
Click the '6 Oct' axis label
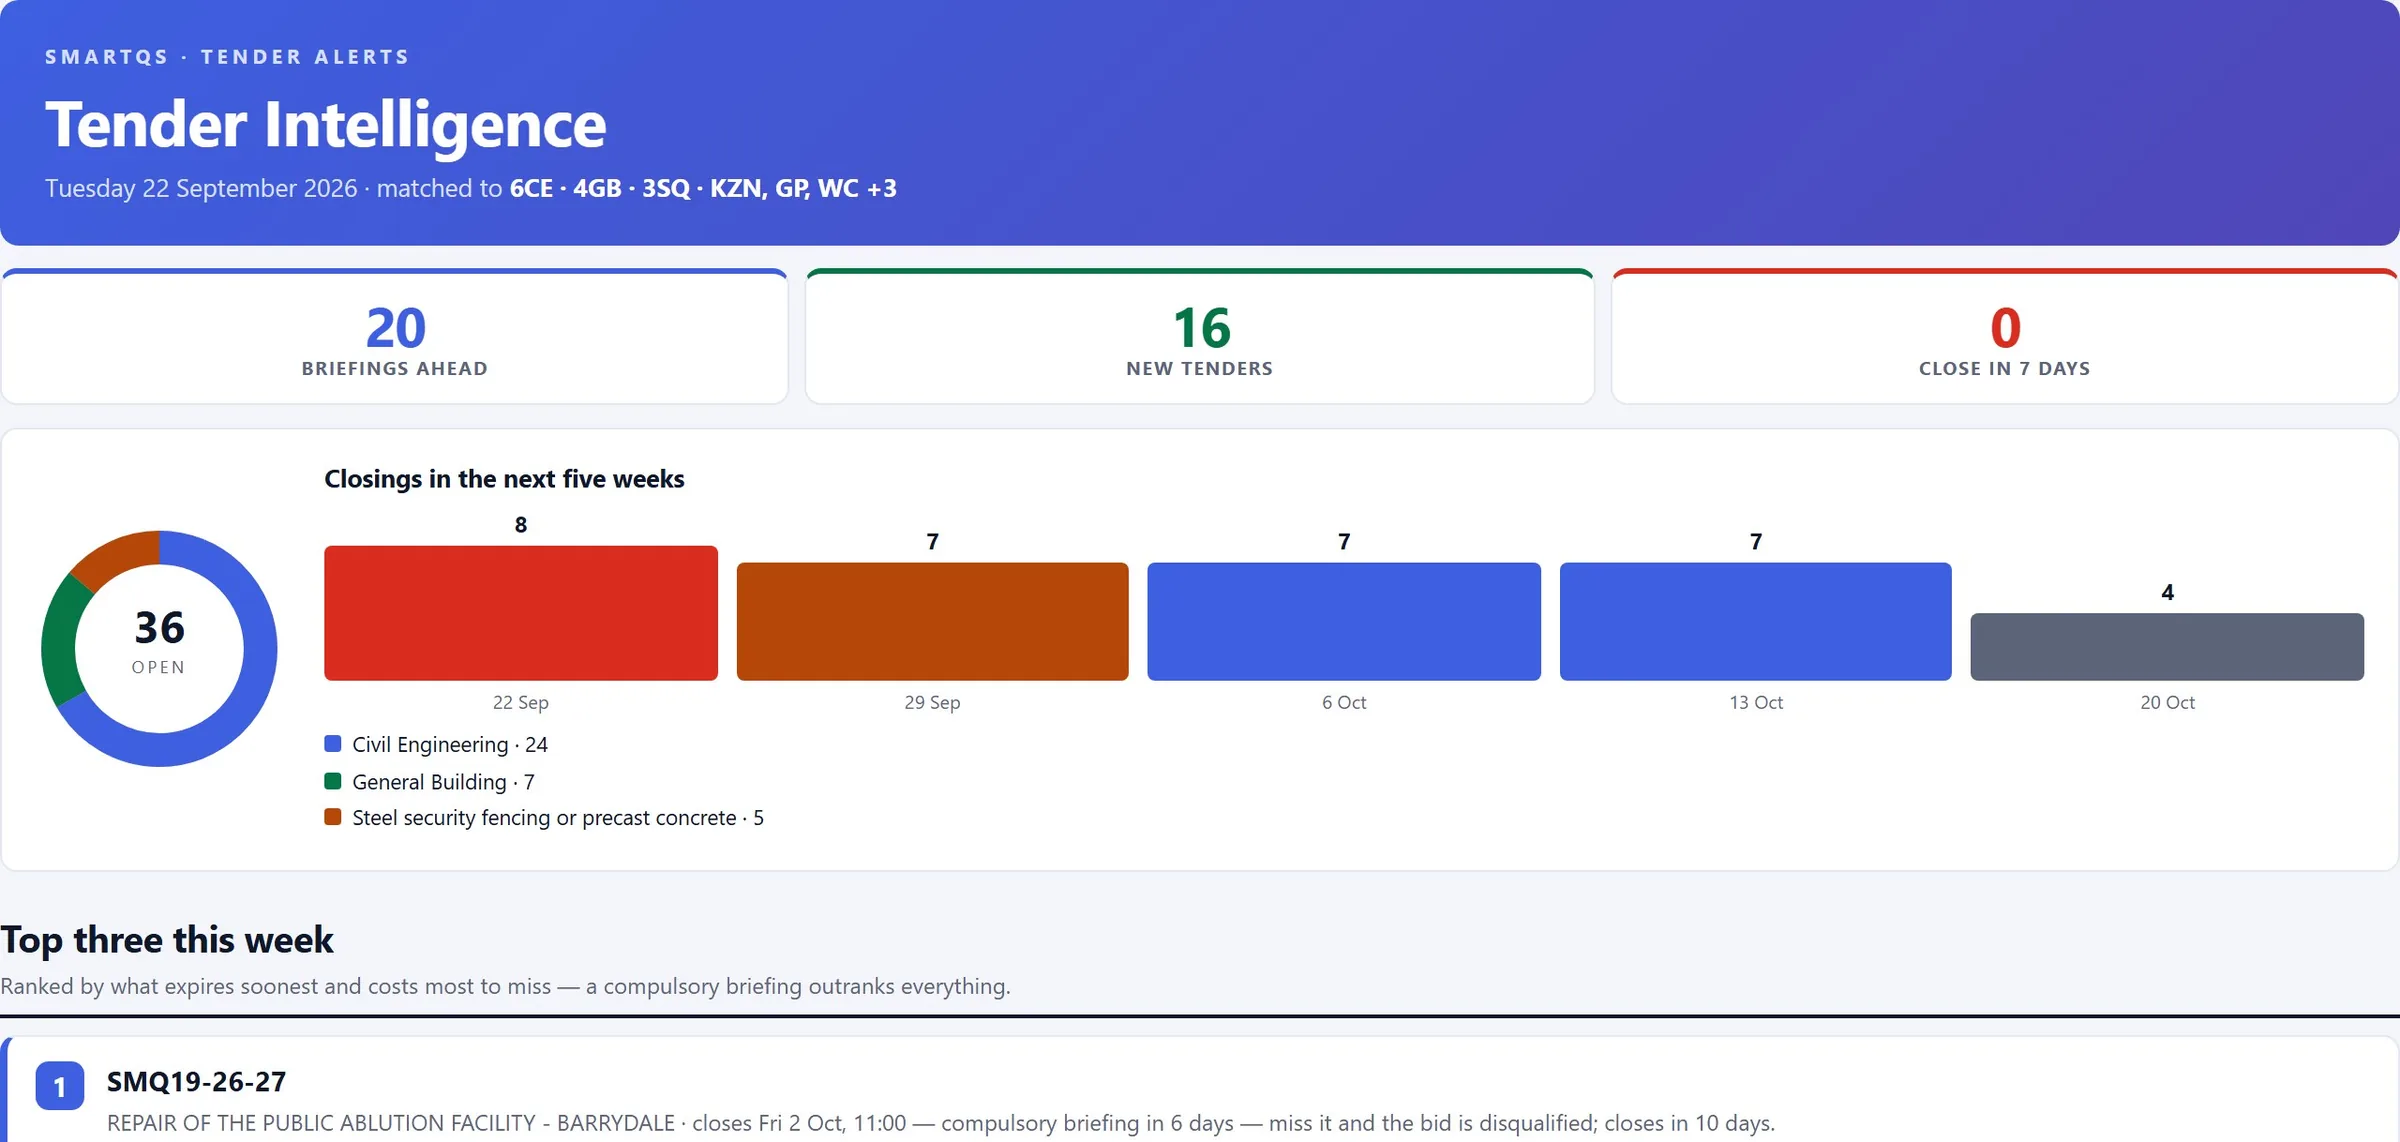[1344, 702]
